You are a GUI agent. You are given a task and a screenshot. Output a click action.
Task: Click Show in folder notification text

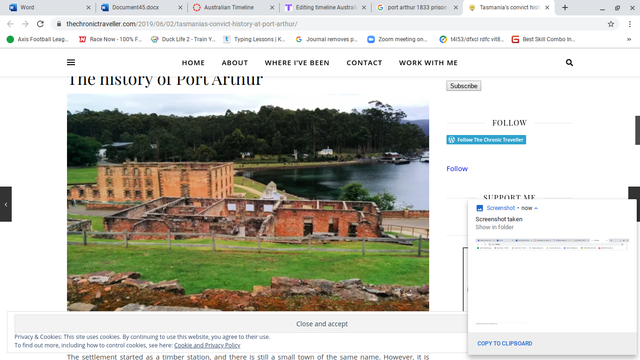495,227
